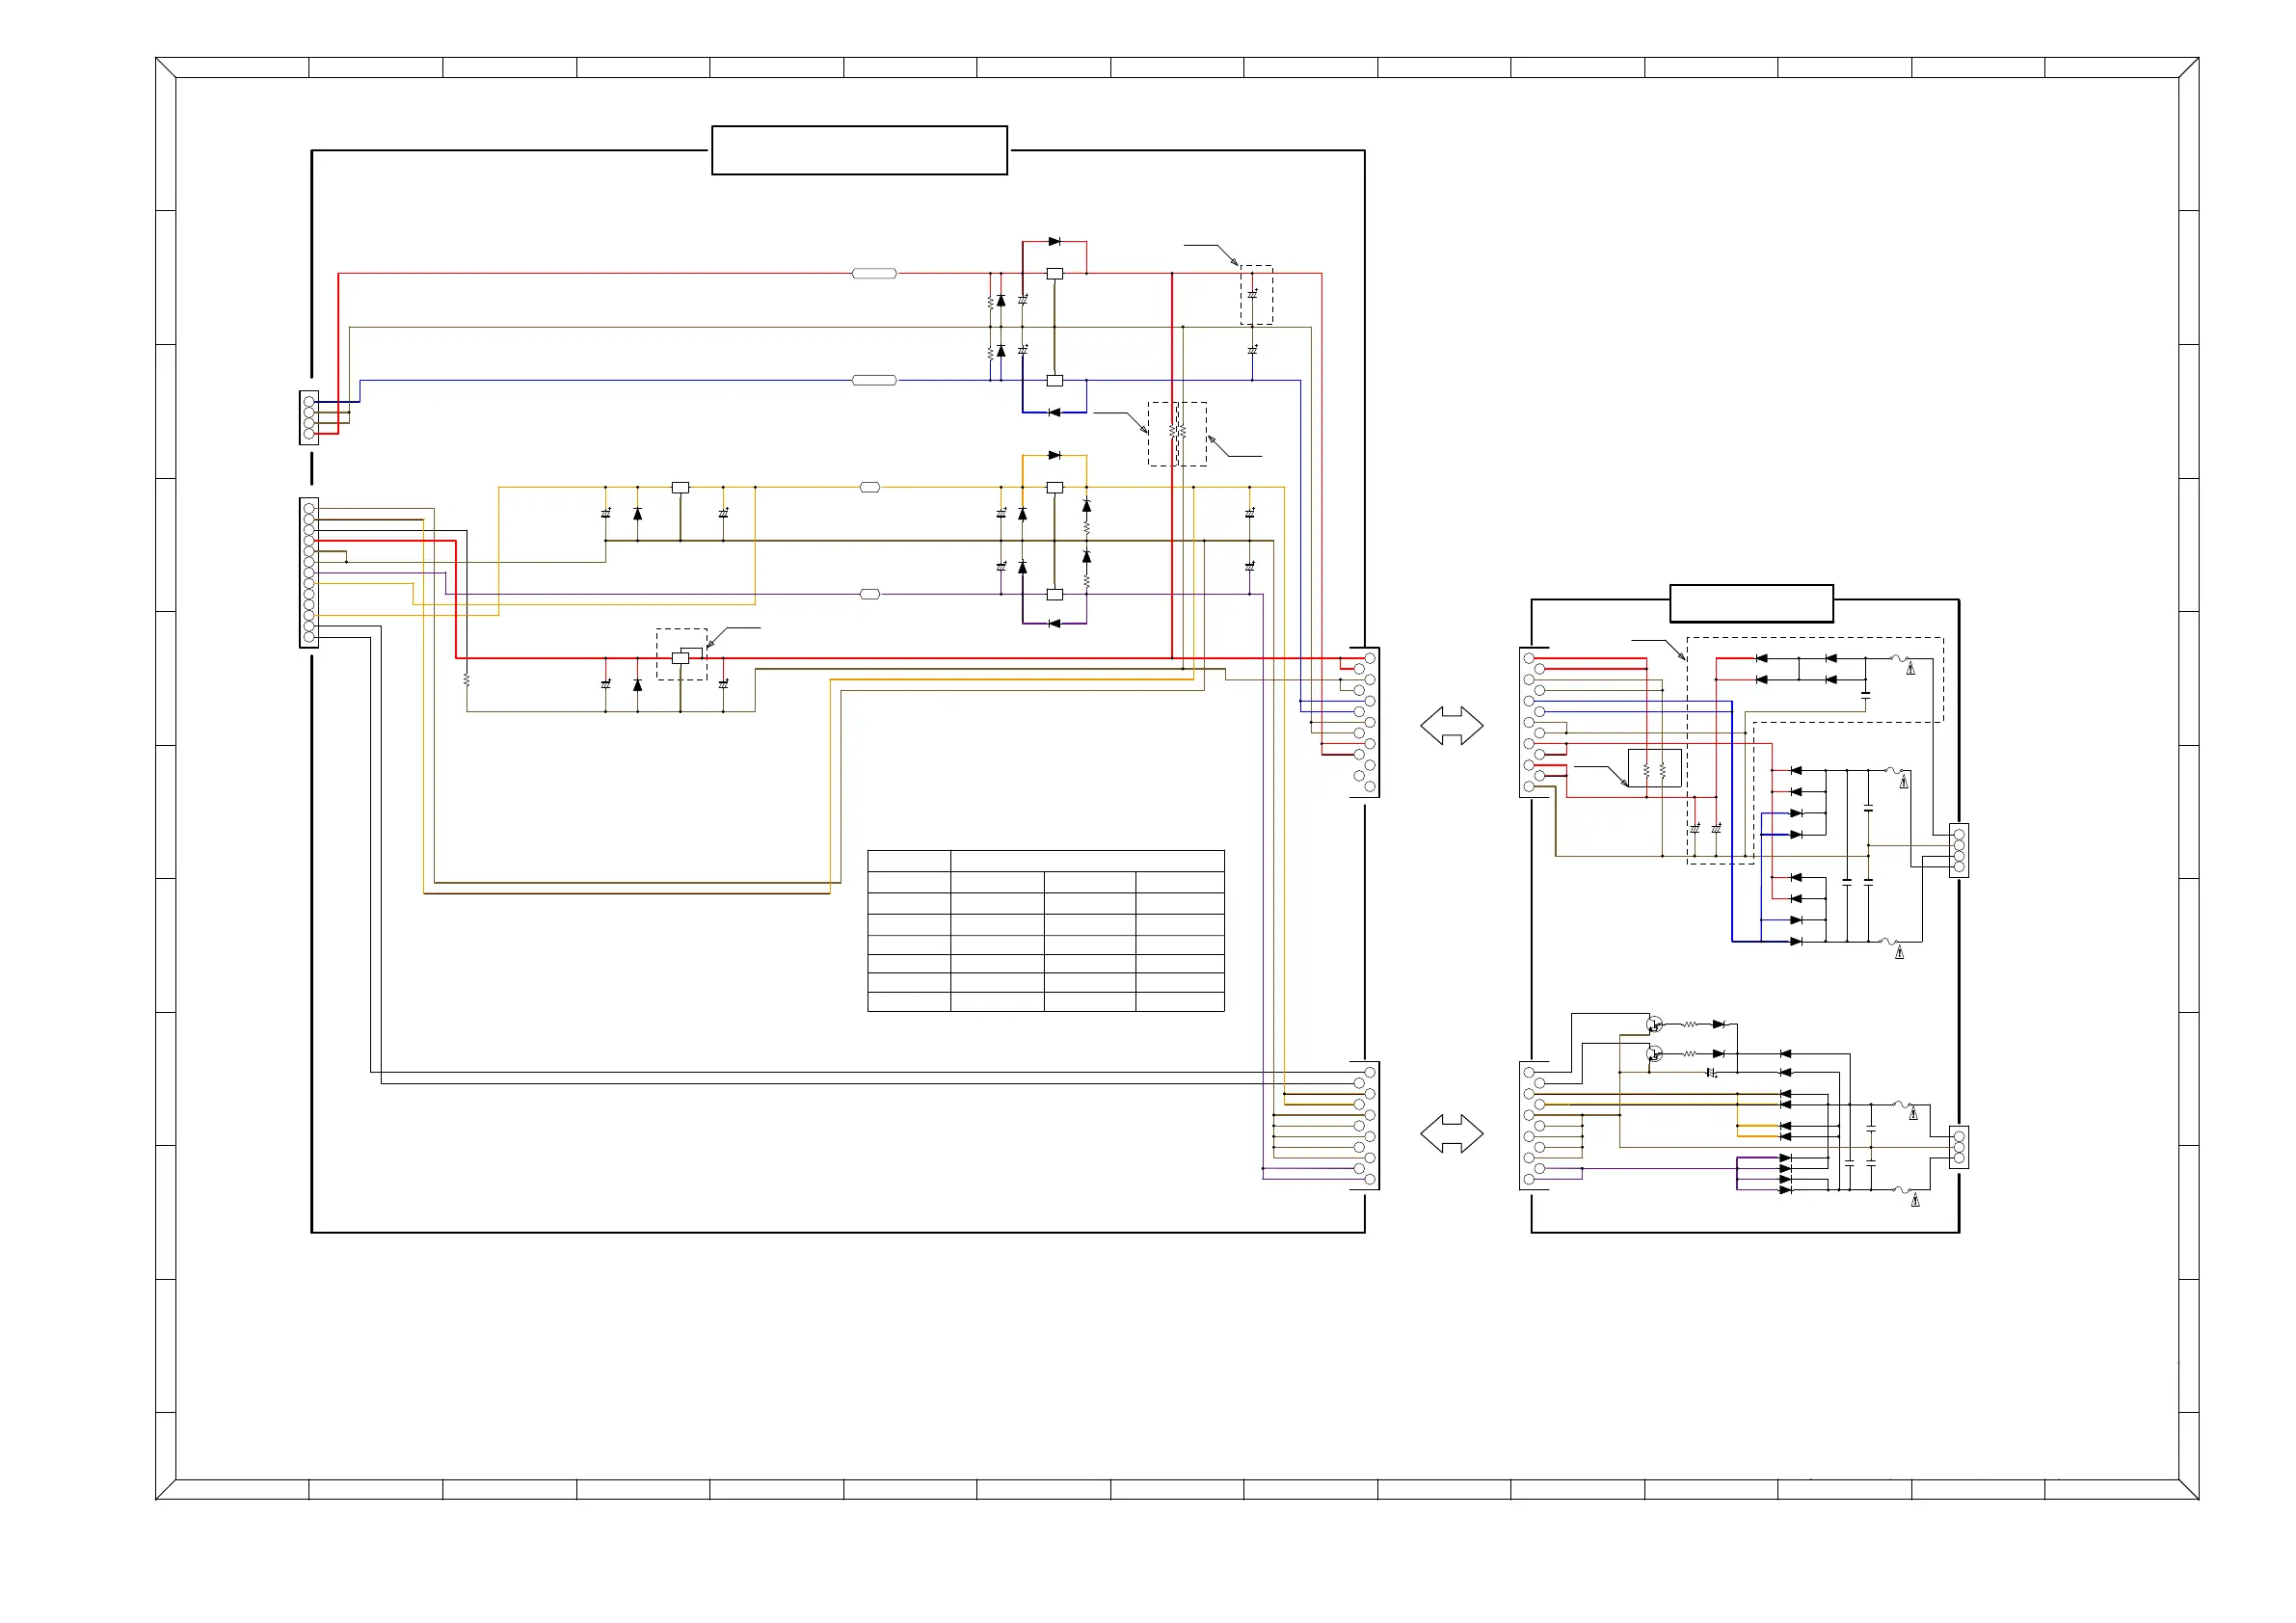Select the long oval component on blue wire
2296x1623 pixels.
[874, 380]
